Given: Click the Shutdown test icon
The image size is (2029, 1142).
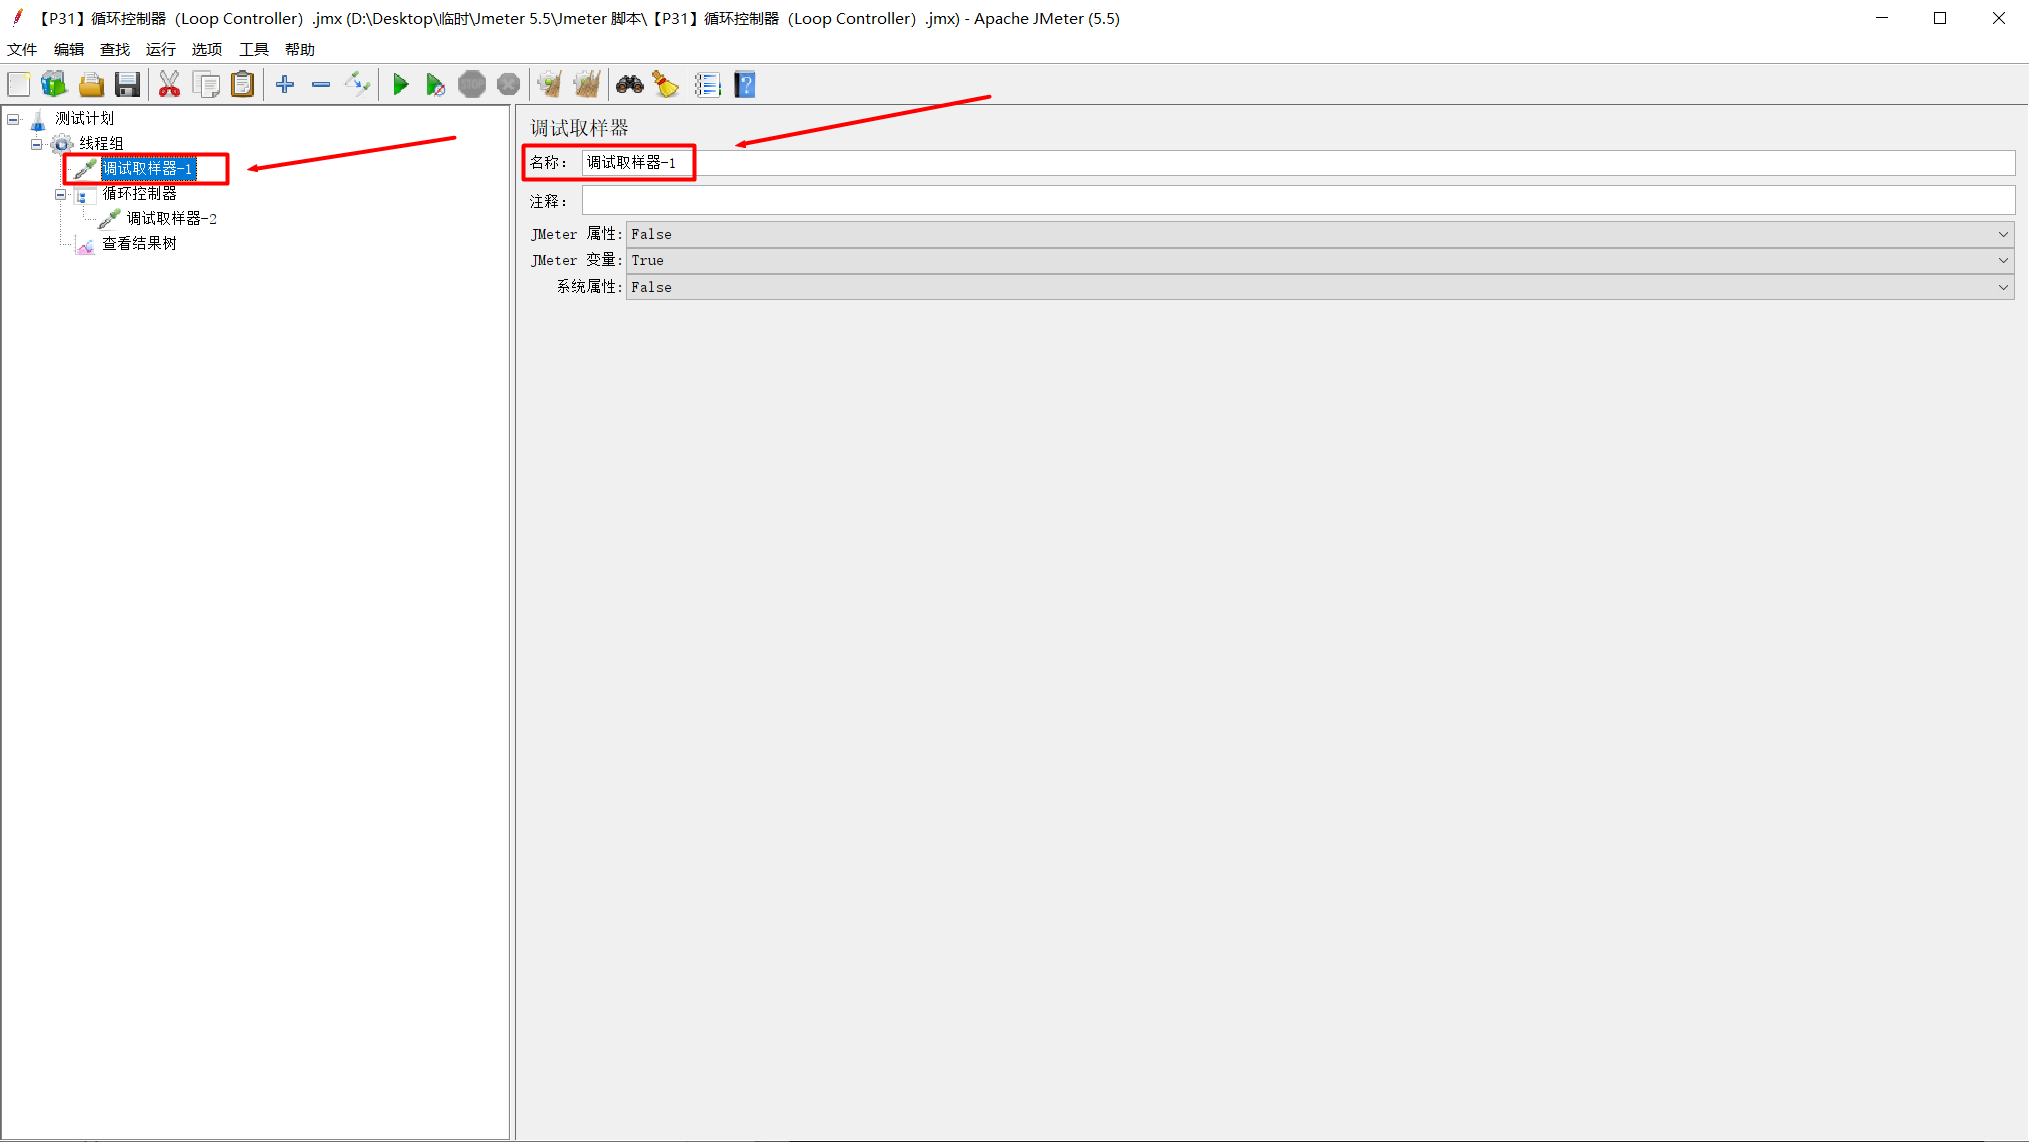Looking at the screenshot, I should tap(508, 85).
